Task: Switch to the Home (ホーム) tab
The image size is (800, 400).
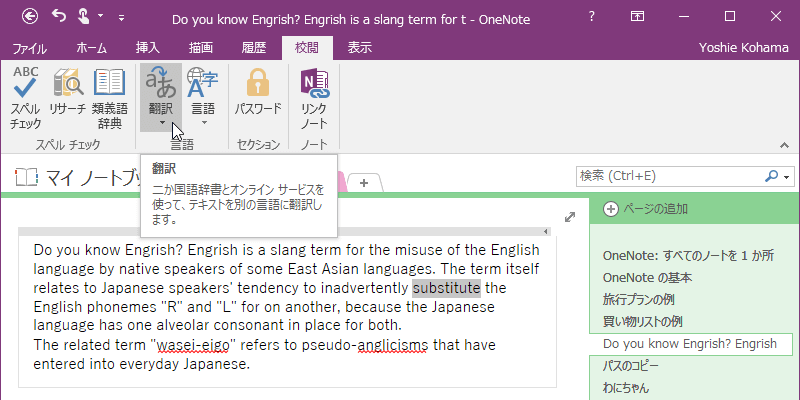Action: click(93, 47)
